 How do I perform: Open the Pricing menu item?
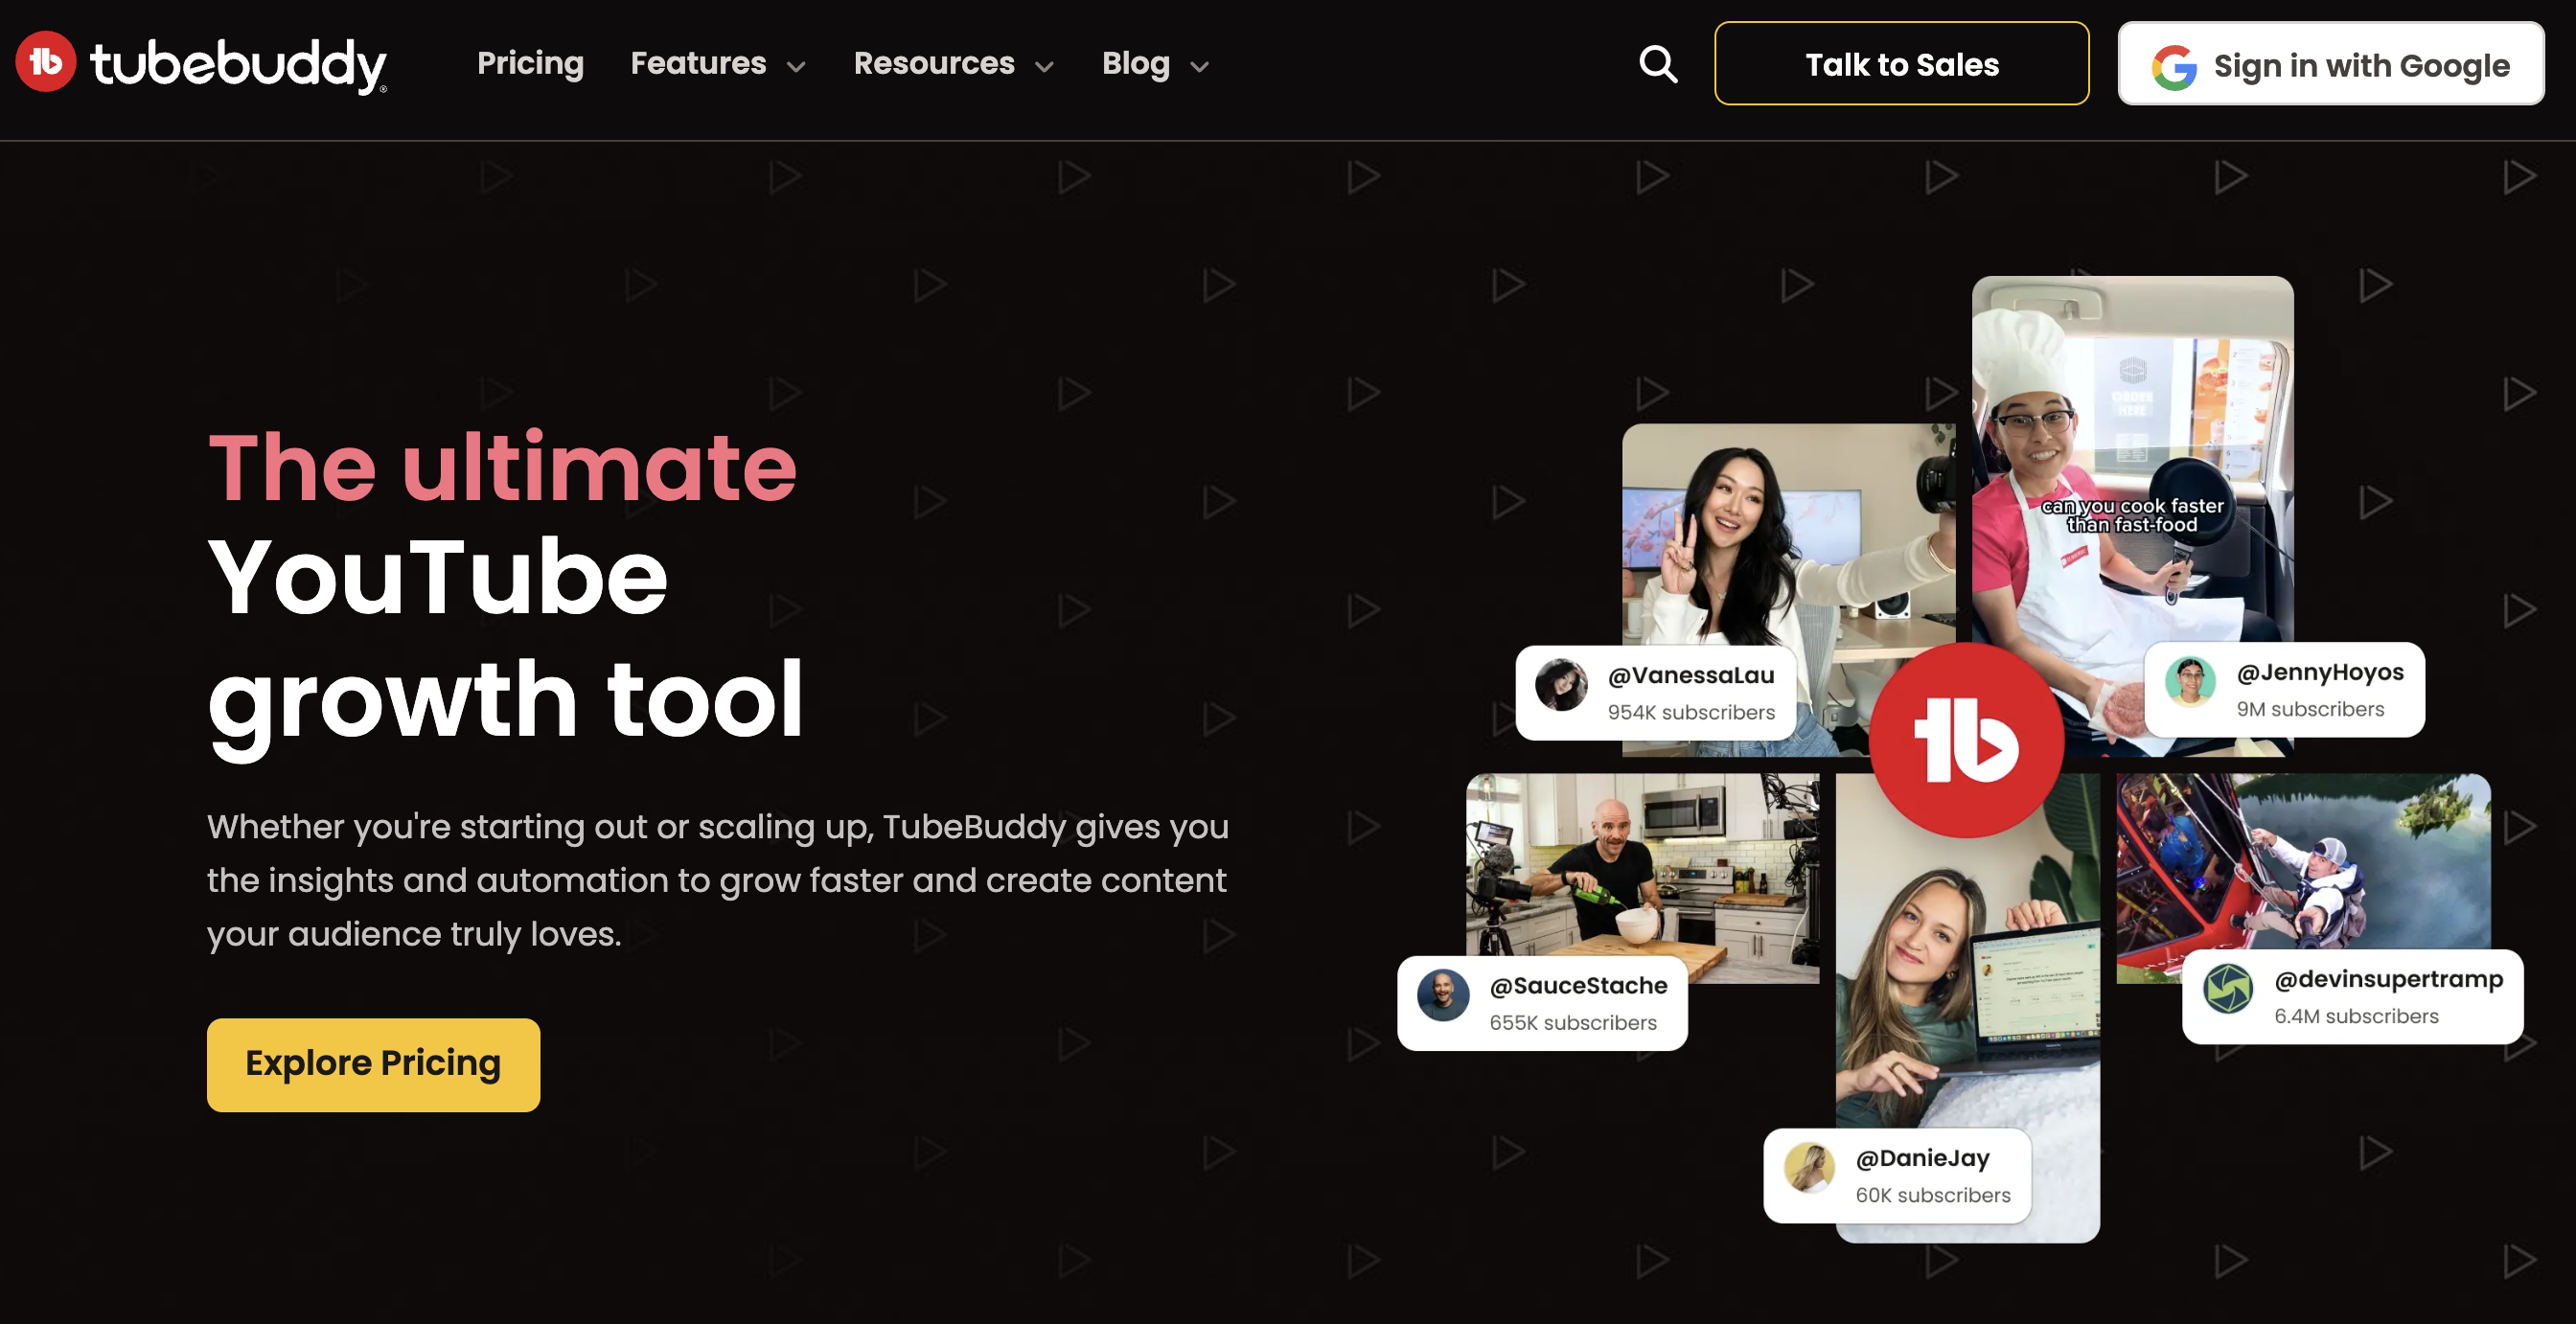530,63
